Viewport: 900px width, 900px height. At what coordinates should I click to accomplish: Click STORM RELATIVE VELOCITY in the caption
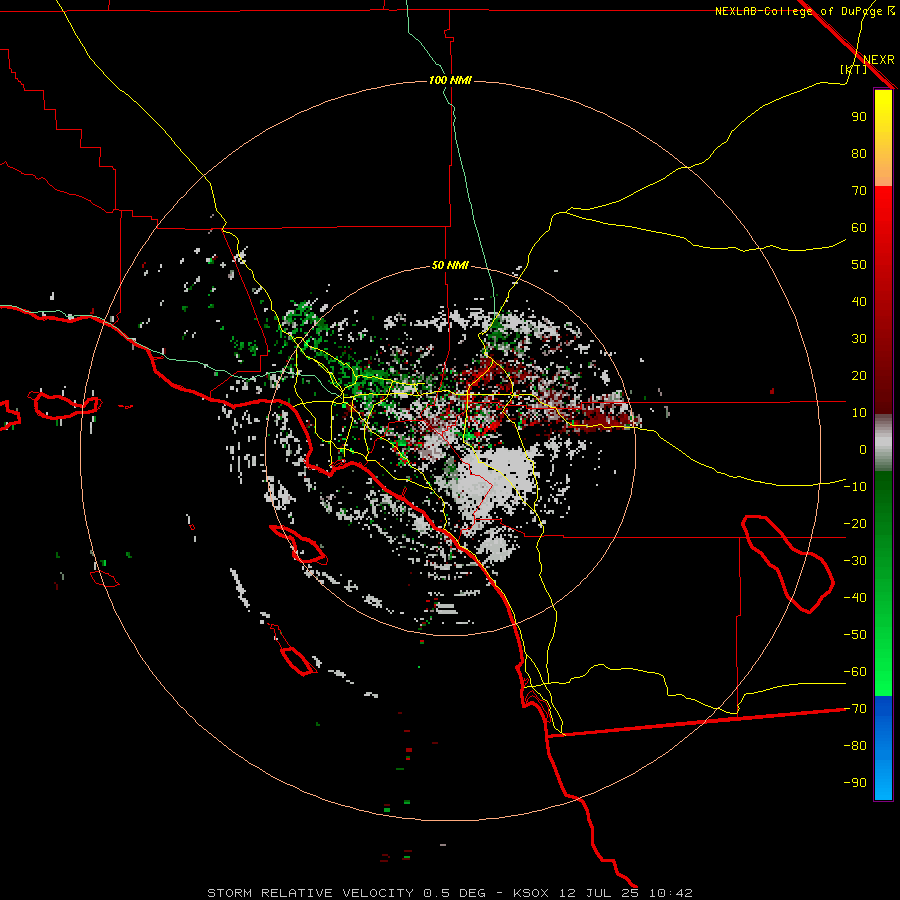(310, 893)
